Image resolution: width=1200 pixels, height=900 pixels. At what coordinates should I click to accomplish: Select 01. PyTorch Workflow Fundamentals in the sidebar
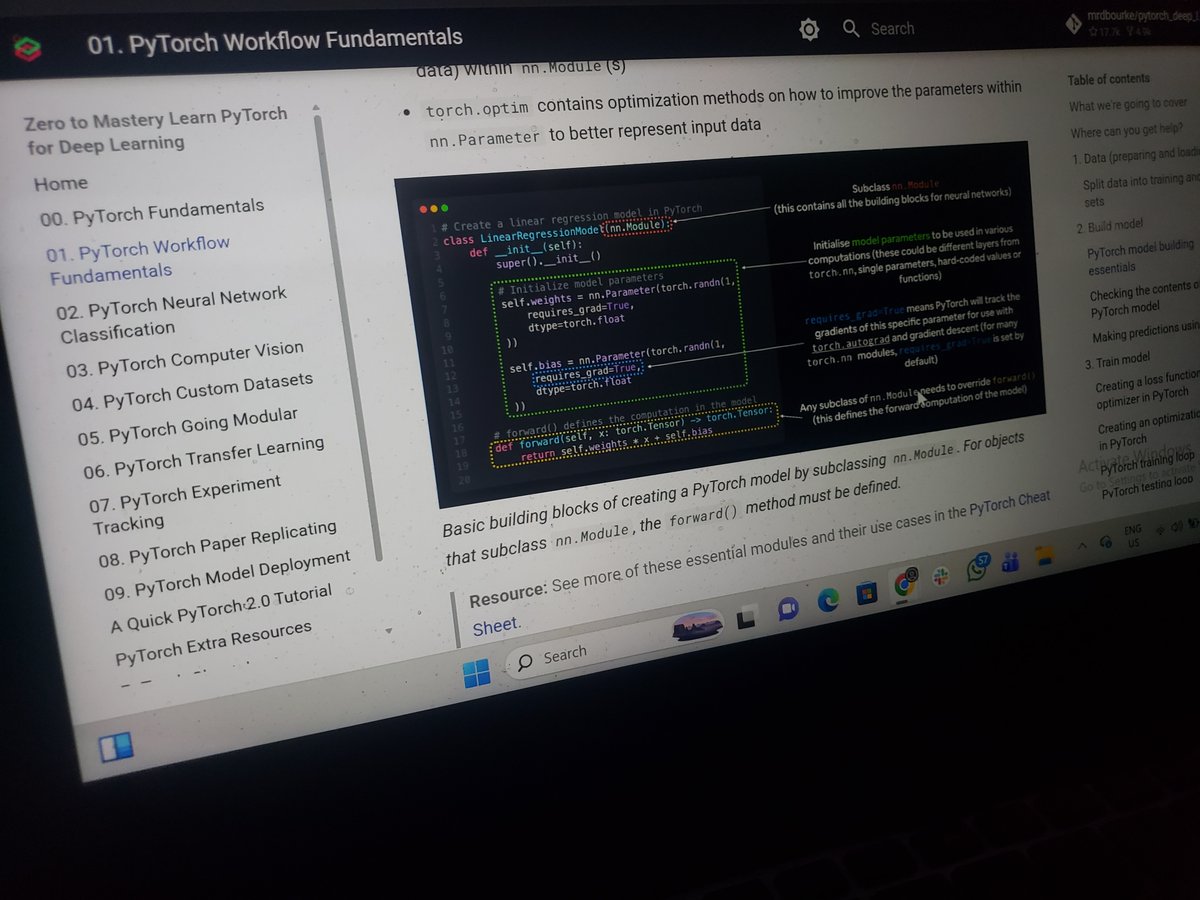(x=138, y=259)
